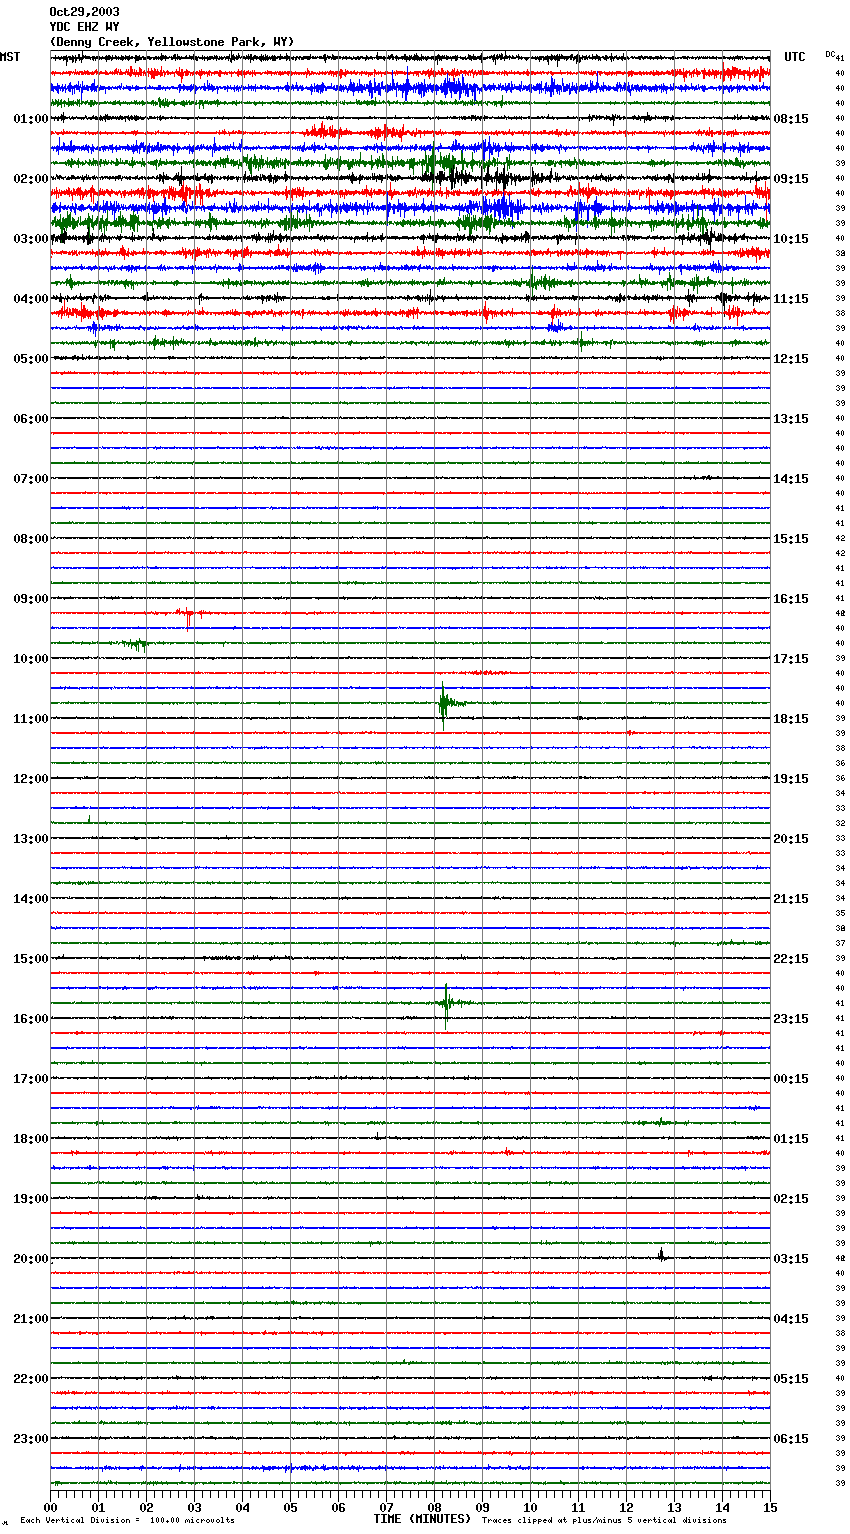This screenshot has width=850, height=1534.
Task: Select the 15:00 MST time label
Action: pyautogui.click(x=30, y=959)
